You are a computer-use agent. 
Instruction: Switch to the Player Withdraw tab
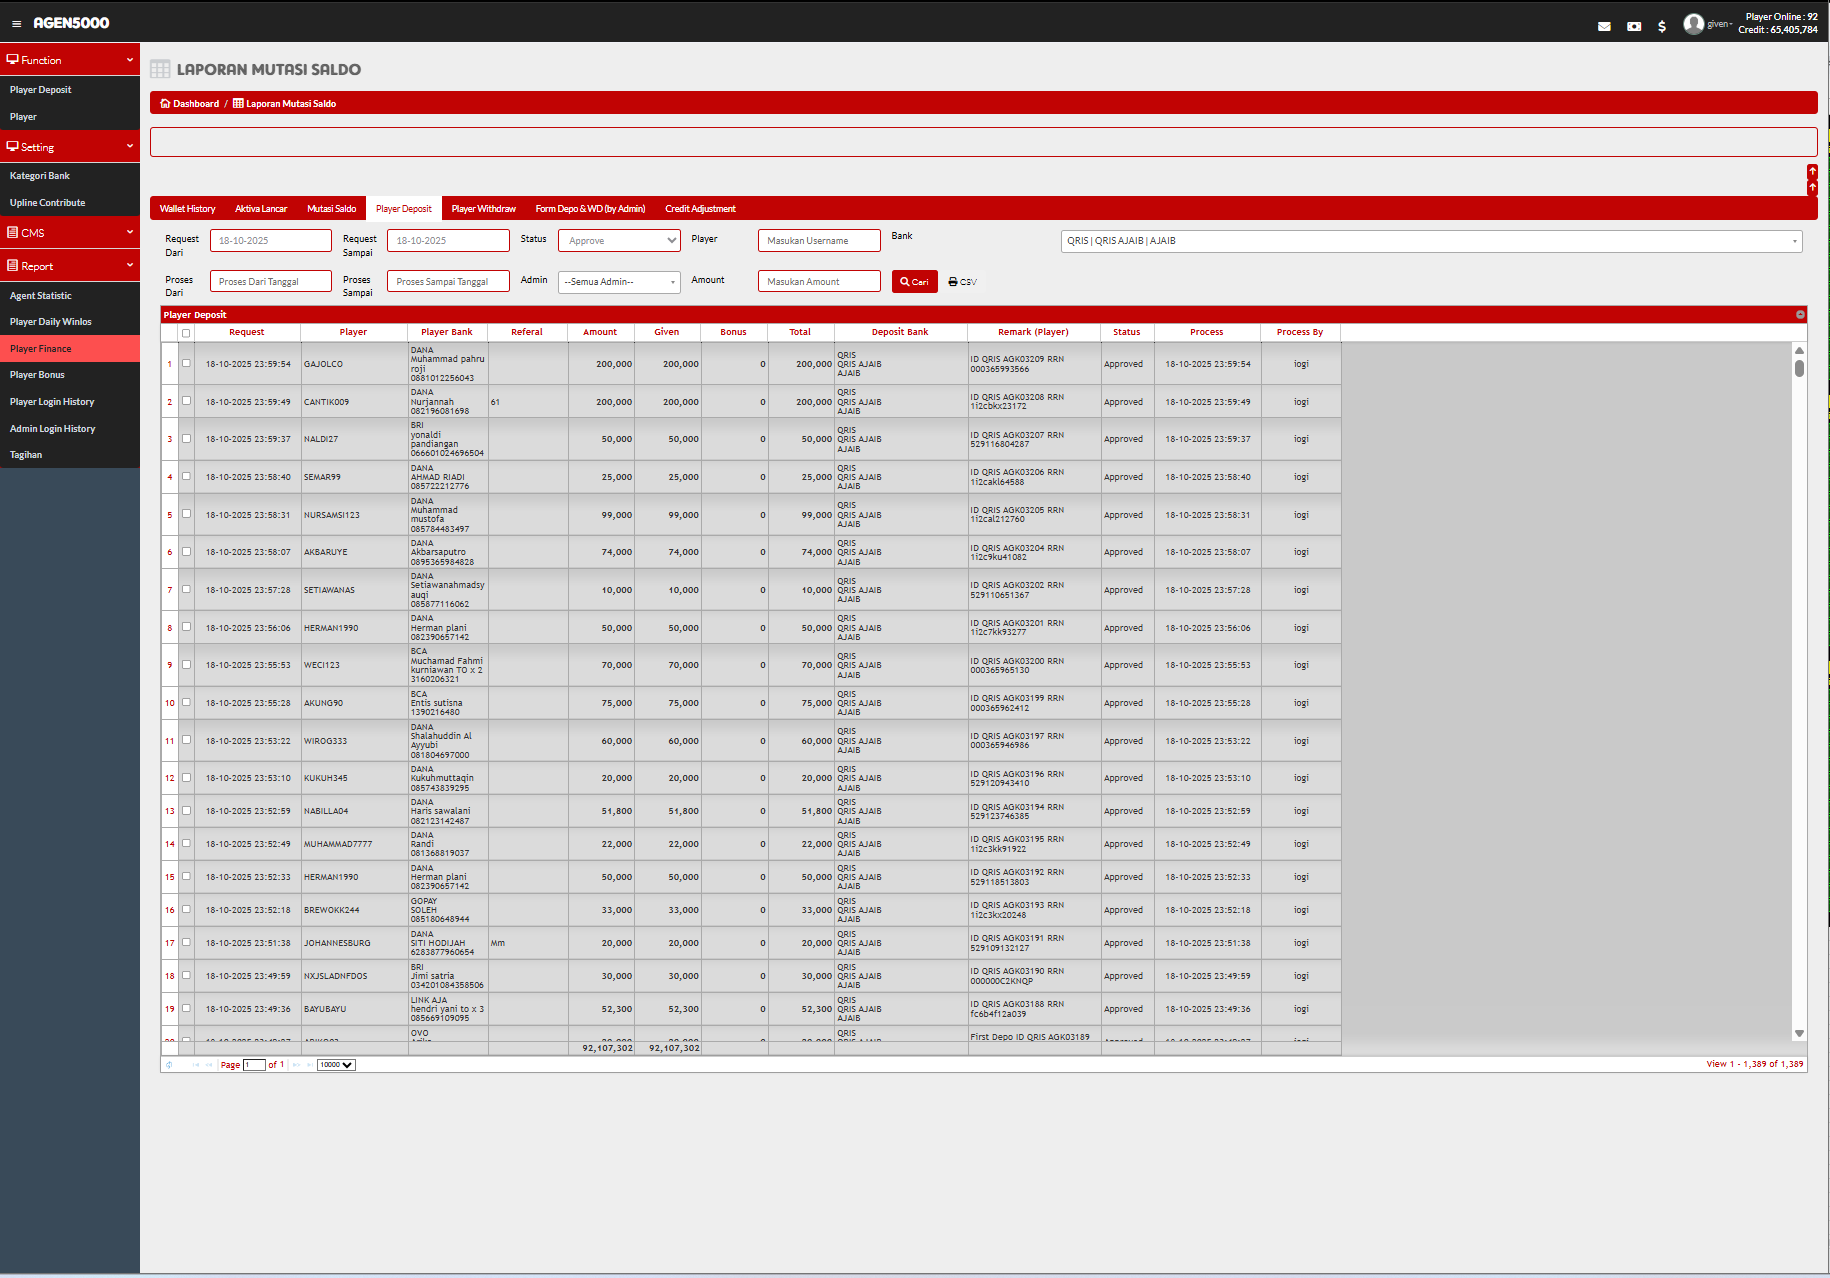tap(483, 209)
